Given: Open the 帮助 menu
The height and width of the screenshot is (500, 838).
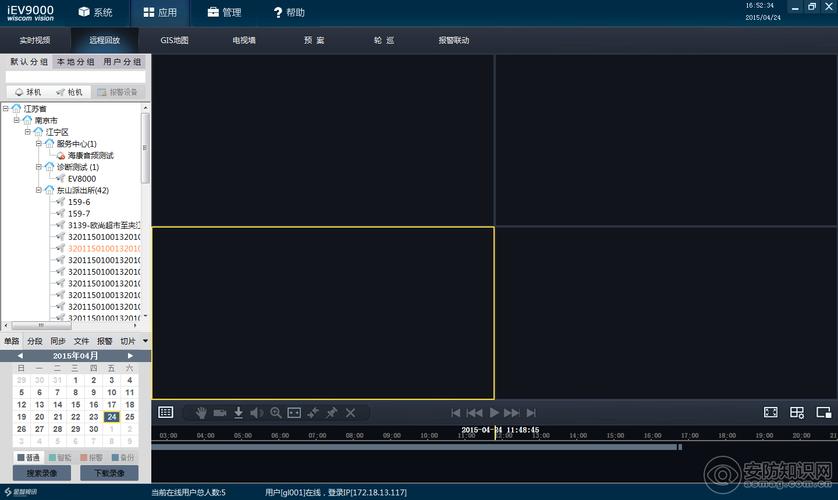Looking at the screenshot, I should tap(289, 12).
